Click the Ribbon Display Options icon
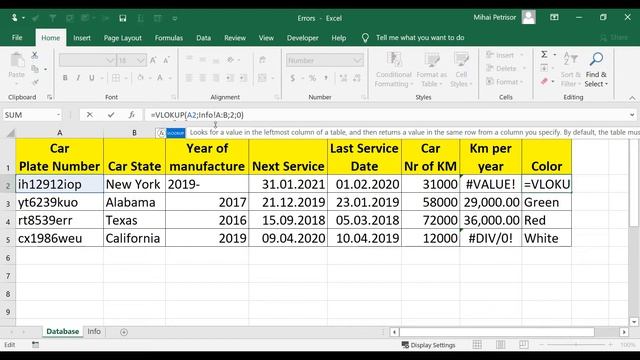The height and width of the screenshot is (360, 640). point(554,18)
